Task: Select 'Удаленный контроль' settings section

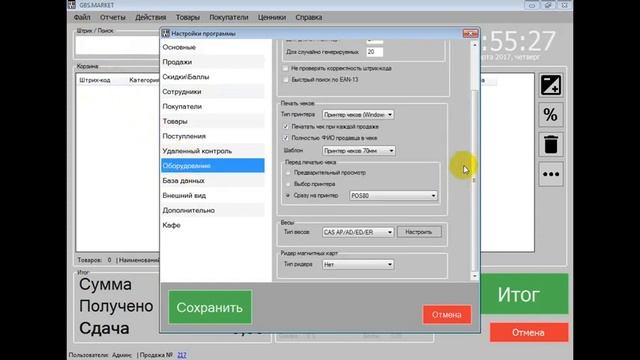Action: pos(213,151)
